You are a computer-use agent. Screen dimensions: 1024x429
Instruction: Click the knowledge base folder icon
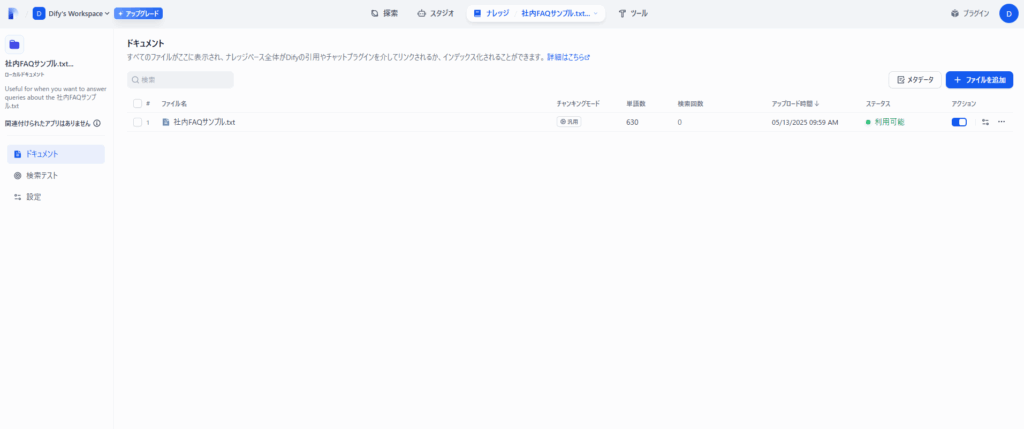click(x=14, y=44)
